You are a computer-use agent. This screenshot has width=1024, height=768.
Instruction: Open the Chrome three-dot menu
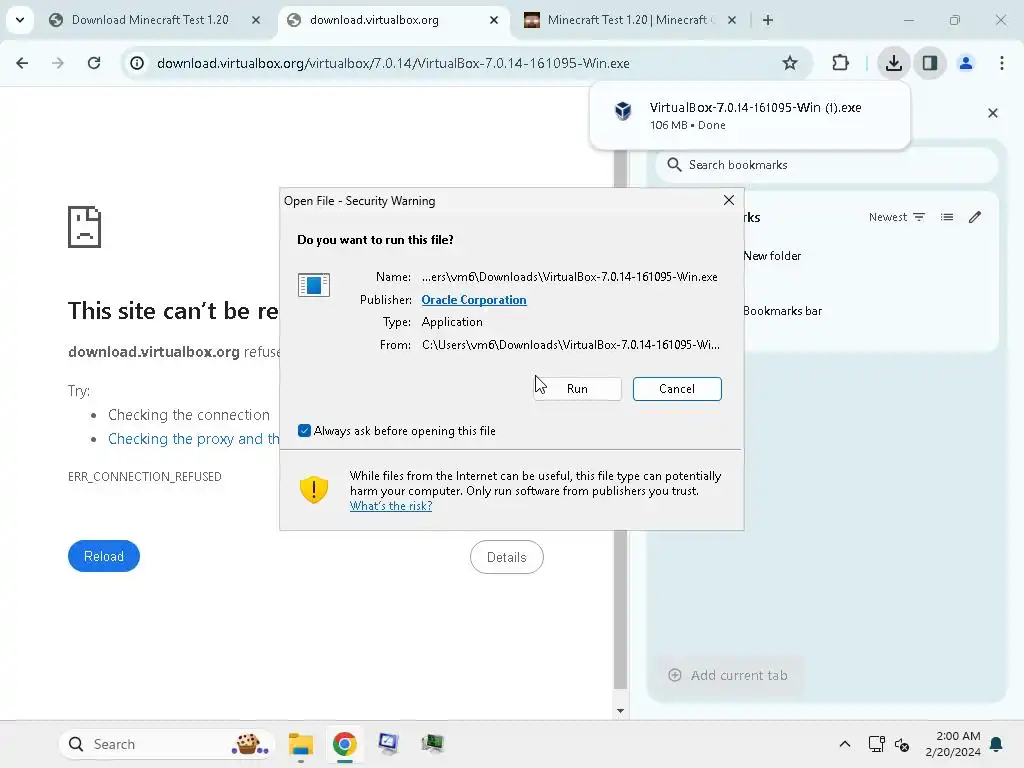[1002, 63]
